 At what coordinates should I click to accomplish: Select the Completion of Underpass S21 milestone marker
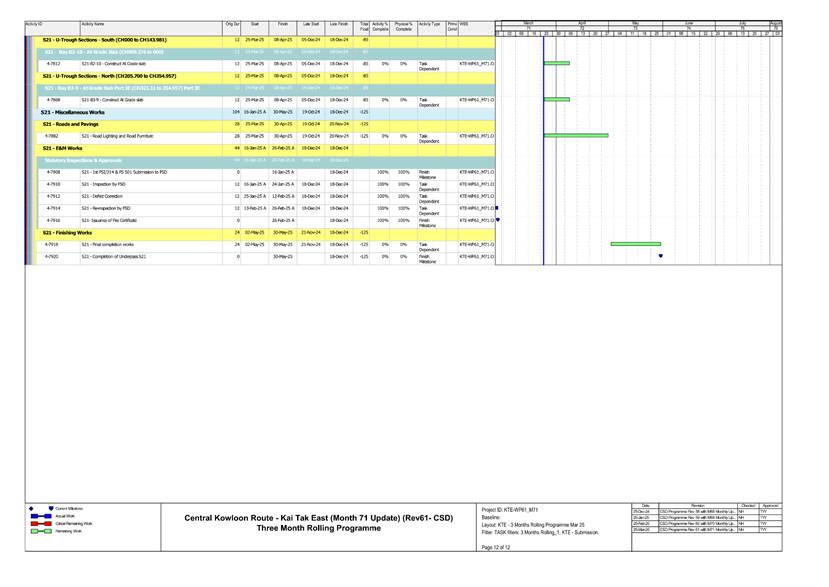661,256
